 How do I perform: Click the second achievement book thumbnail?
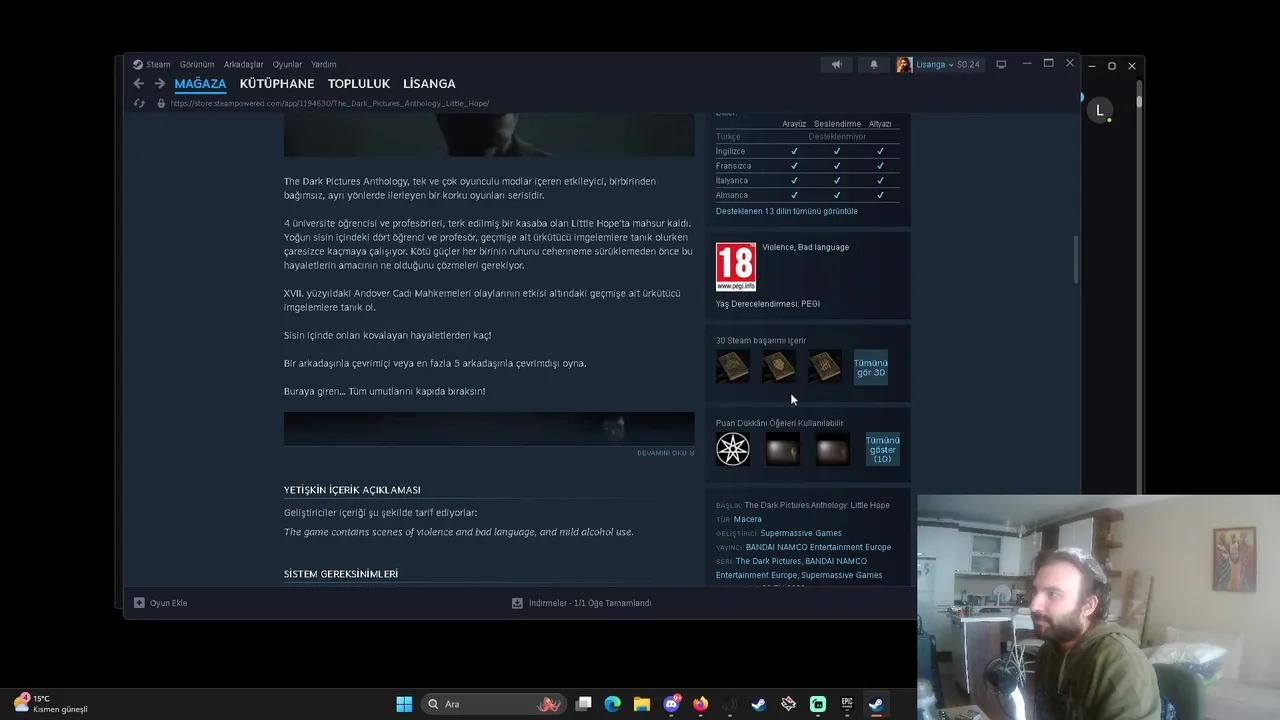point(778,367)
